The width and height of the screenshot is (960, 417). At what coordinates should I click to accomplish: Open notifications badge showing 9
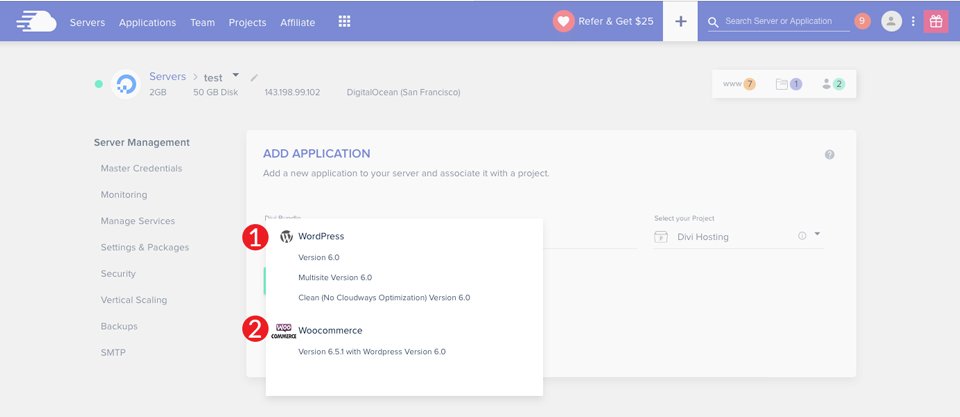(862, 21)
